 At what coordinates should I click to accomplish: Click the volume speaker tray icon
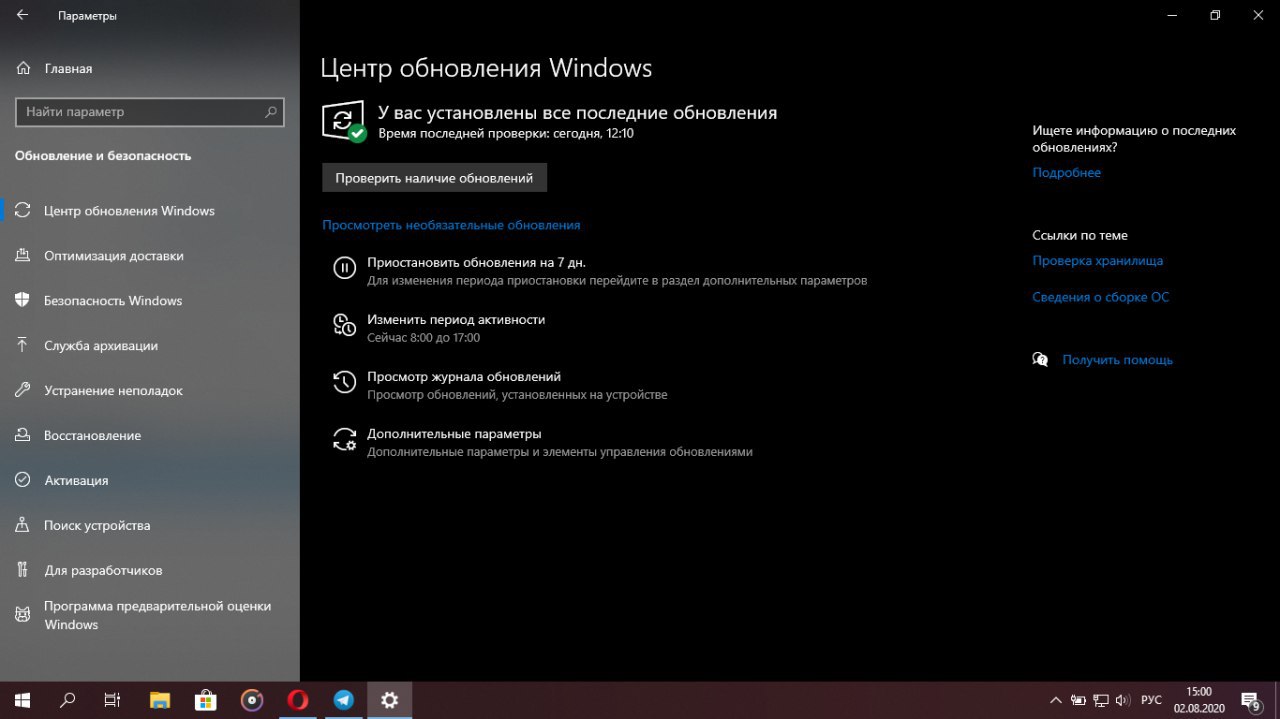coord(1123,700)
